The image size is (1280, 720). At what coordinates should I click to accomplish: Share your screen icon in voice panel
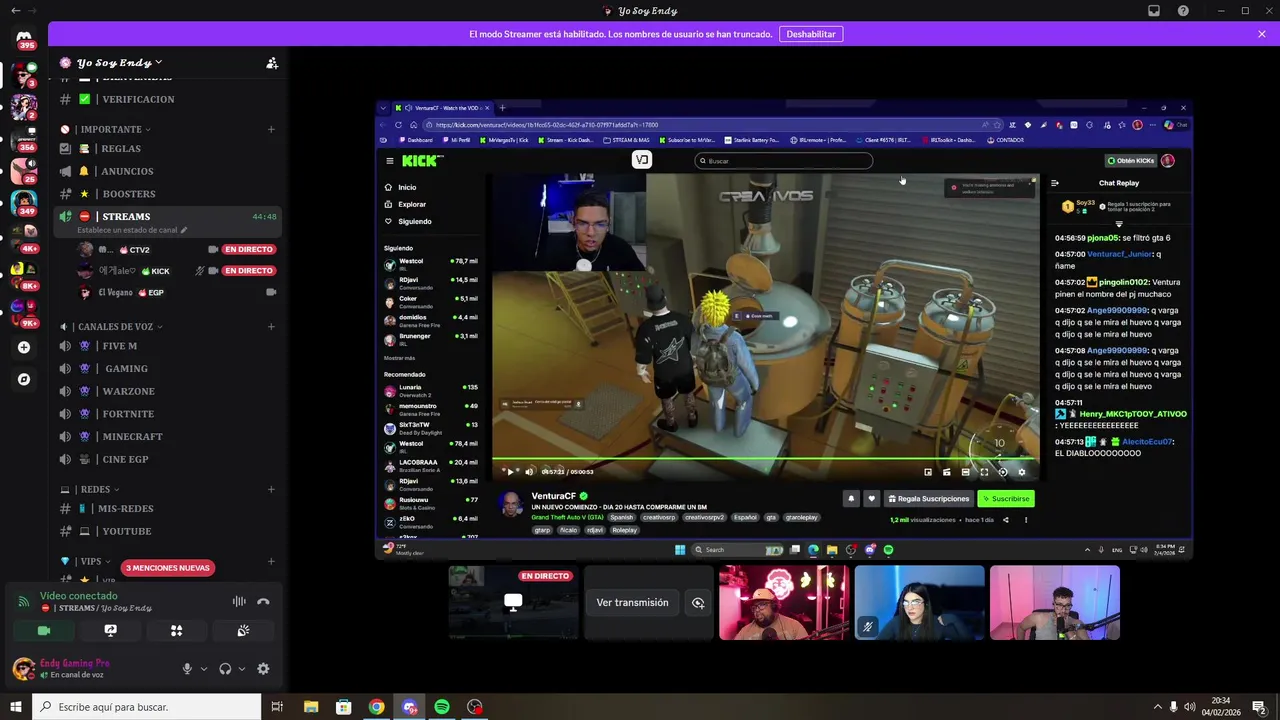[x=110, y=630]
